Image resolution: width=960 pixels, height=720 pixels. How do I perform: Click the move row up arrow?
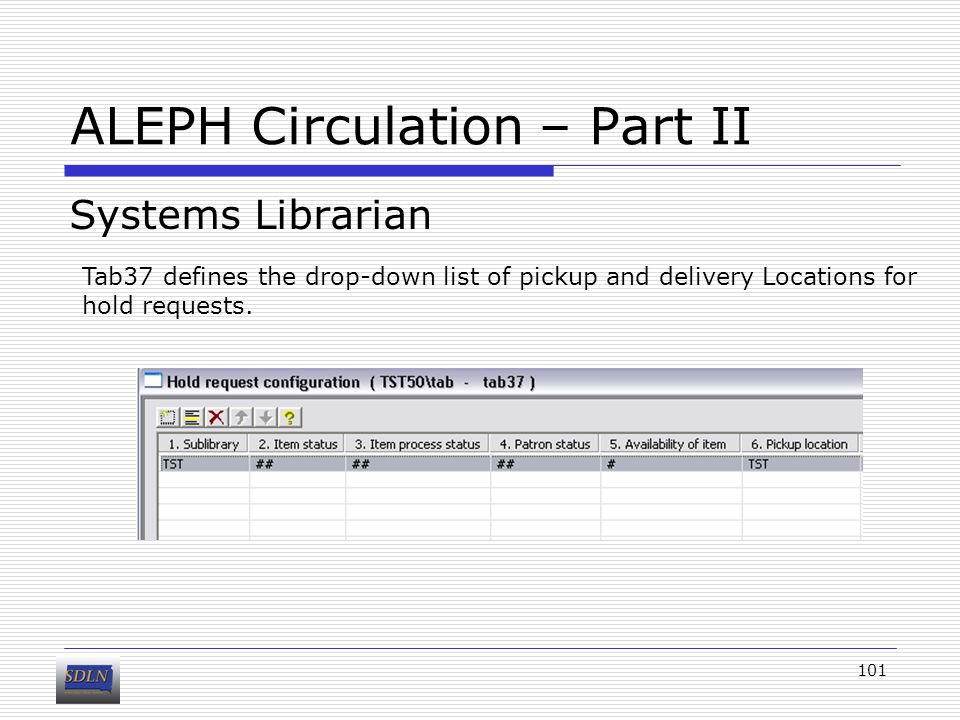coord(241,418)
